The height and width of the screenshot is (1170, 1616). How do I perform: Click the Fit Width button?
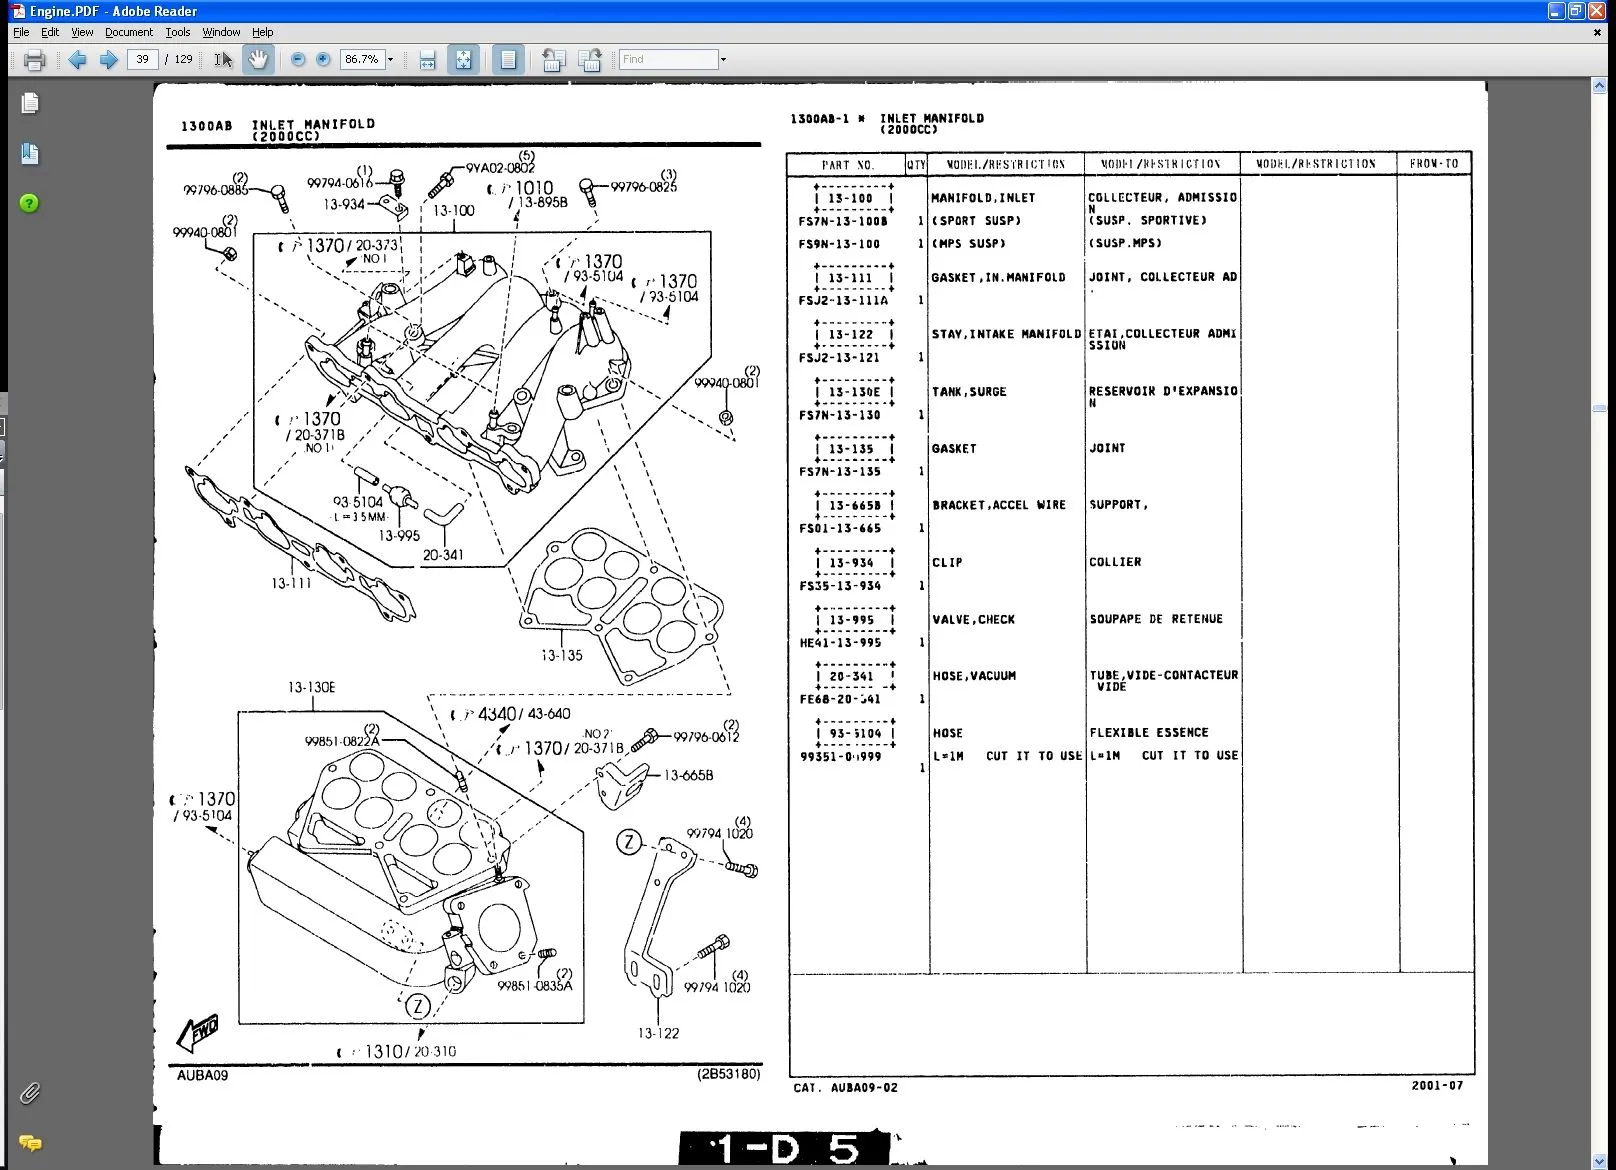(427, 60)
